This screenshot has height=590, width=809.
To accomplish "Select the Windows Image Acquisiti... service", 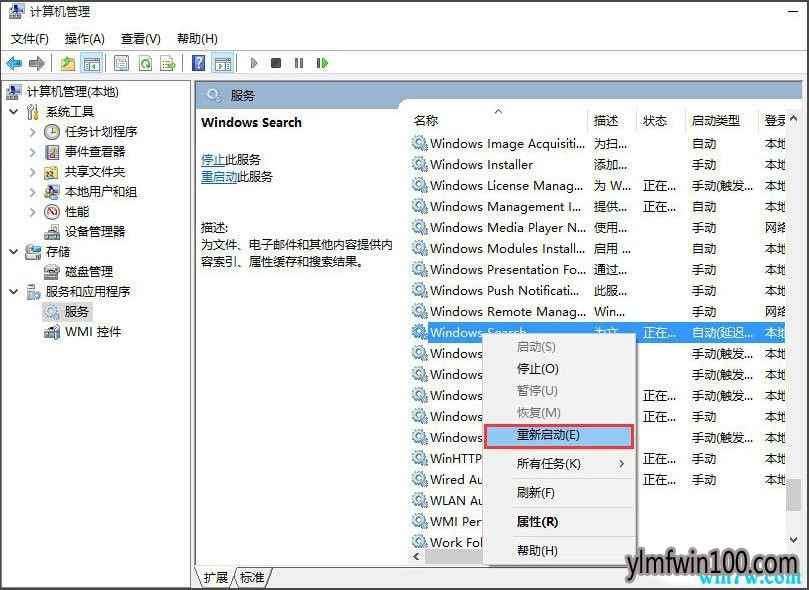I will 598,143.
